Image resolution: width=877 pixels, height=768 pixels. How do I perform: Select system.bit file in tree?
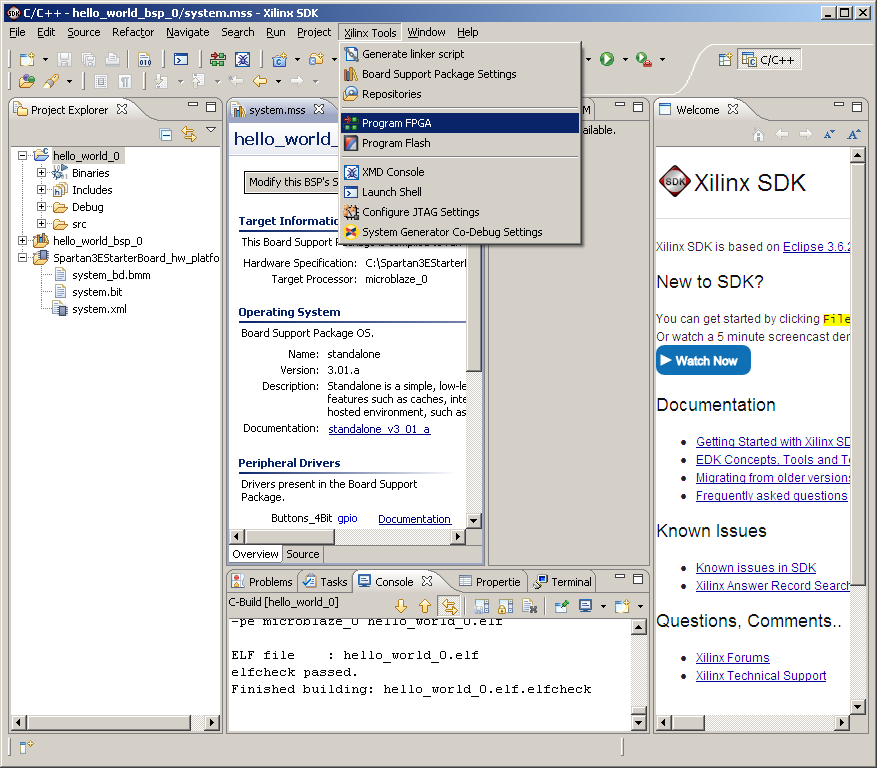click(97, 292)
